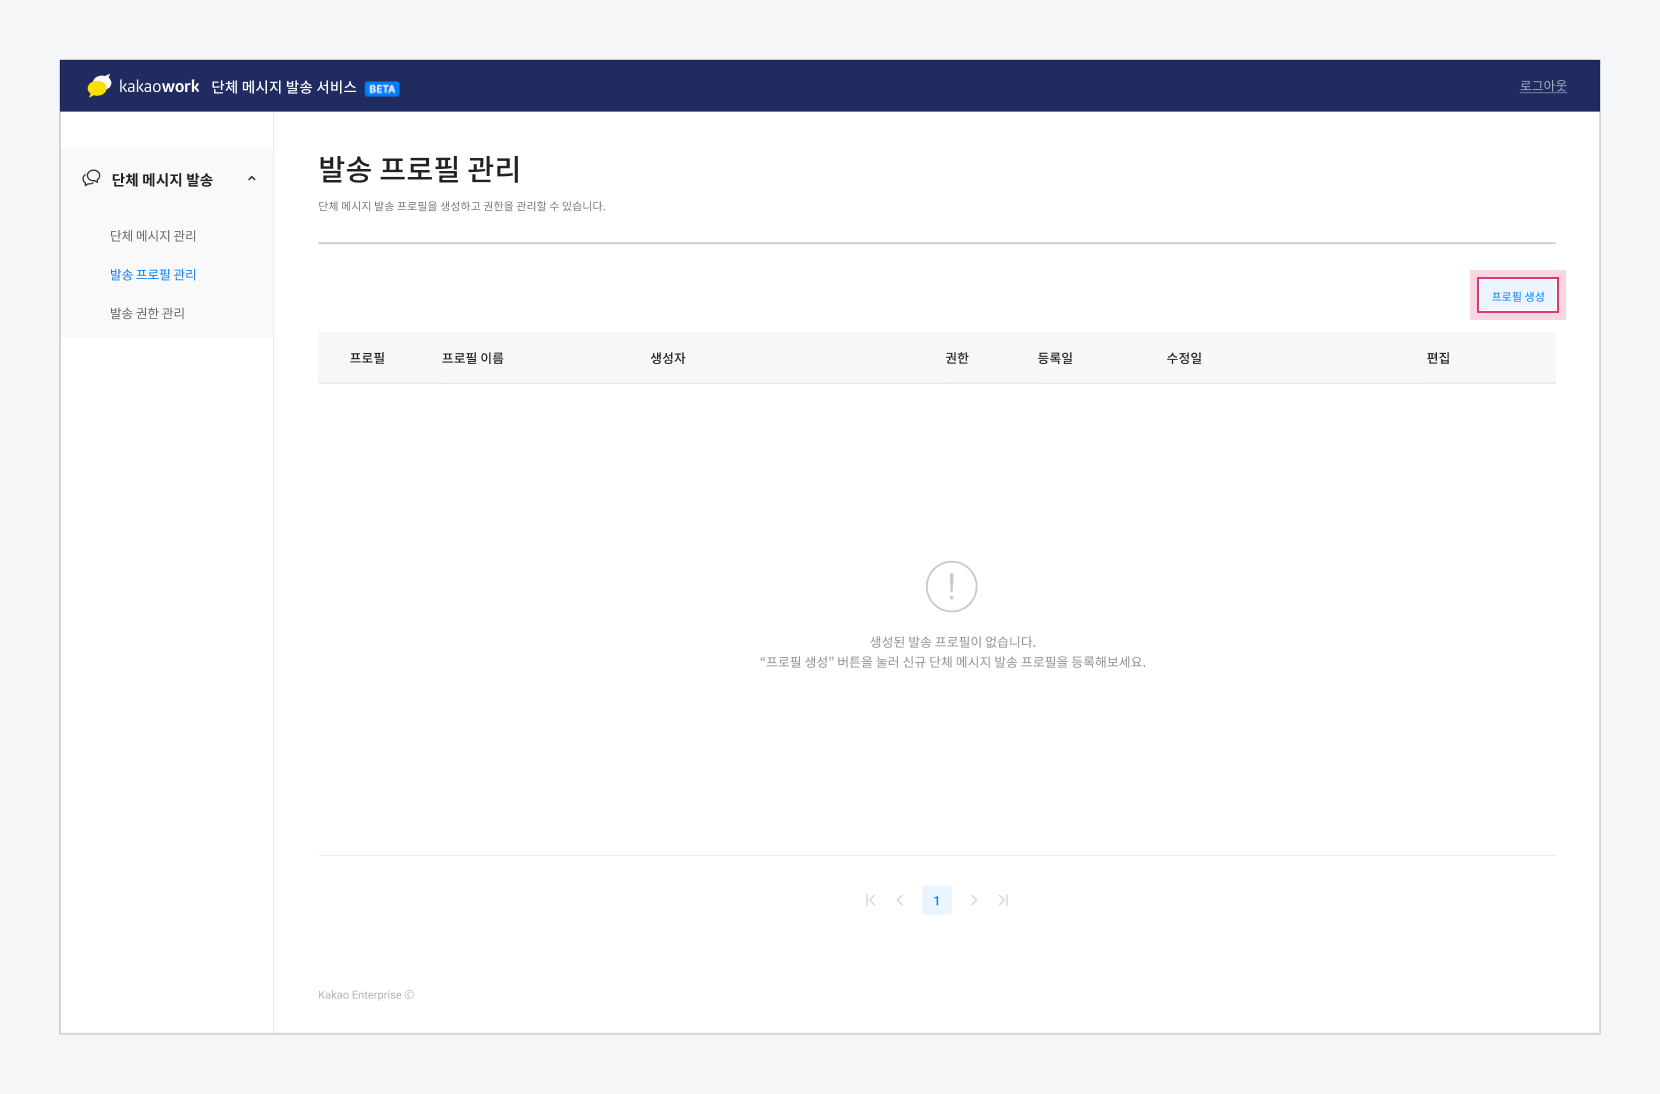Collapse the 단체 메시지 발송 sidebar section
1660x1094 pixels.
252,179
